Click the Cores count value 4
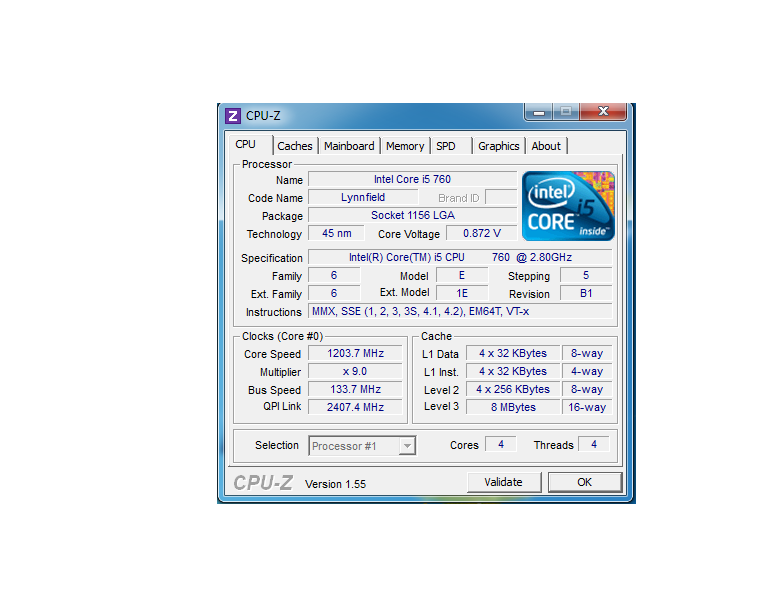The height and width of the screenshot is (614, 768). [501, 444]
